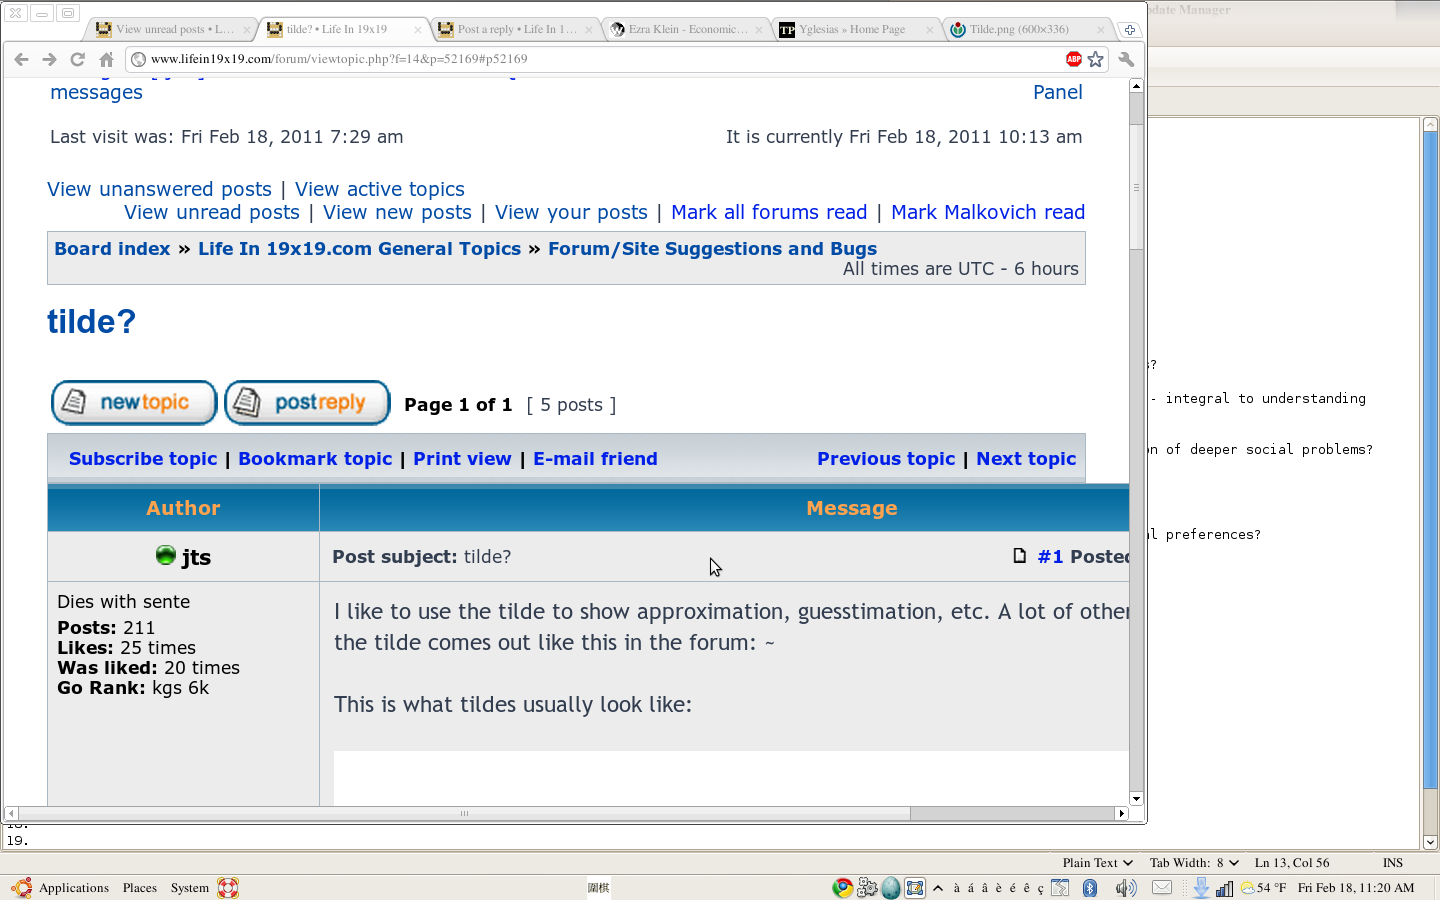Click the Bluetooth tray icon
Screen dimensions: 1440x900
1090,888
